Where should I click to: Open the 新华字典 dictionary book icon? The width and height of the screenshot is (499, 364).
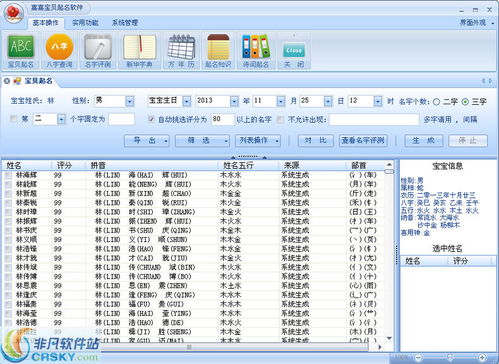click(139, 51)
